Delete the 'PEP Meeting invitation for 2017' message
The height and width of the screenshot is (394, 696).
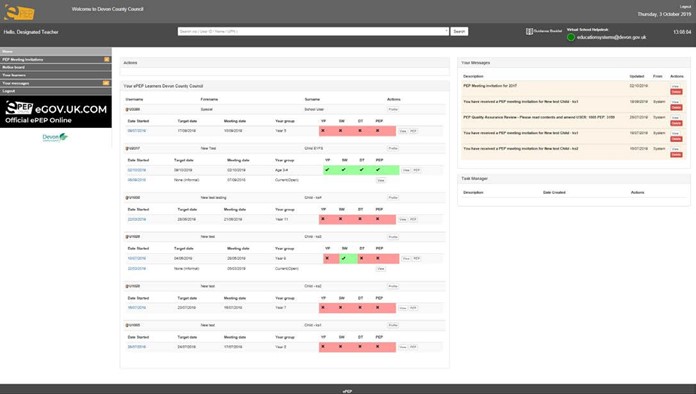(x=676, y=92)
